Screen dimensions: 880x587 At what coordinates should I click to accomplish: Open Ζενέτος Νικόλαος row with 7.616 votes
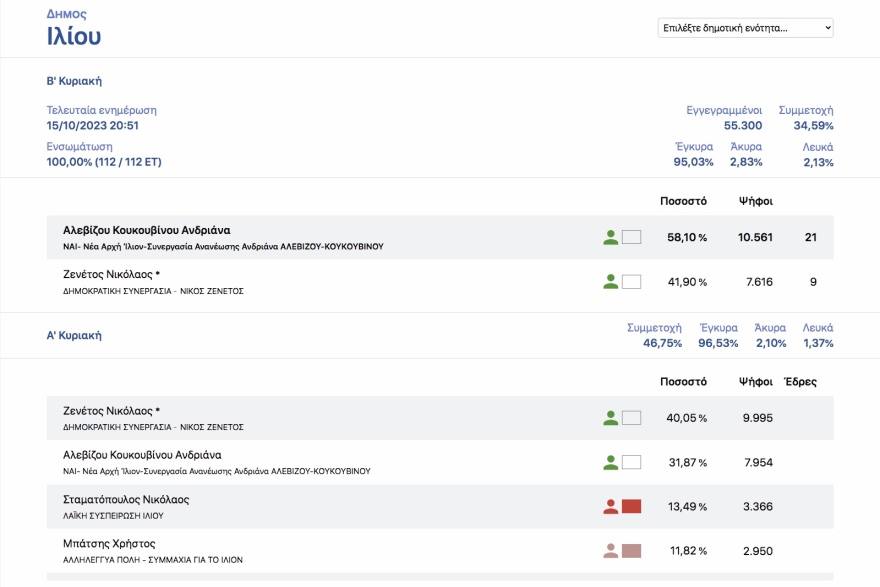pyautogui.click(x=111, y=274)
